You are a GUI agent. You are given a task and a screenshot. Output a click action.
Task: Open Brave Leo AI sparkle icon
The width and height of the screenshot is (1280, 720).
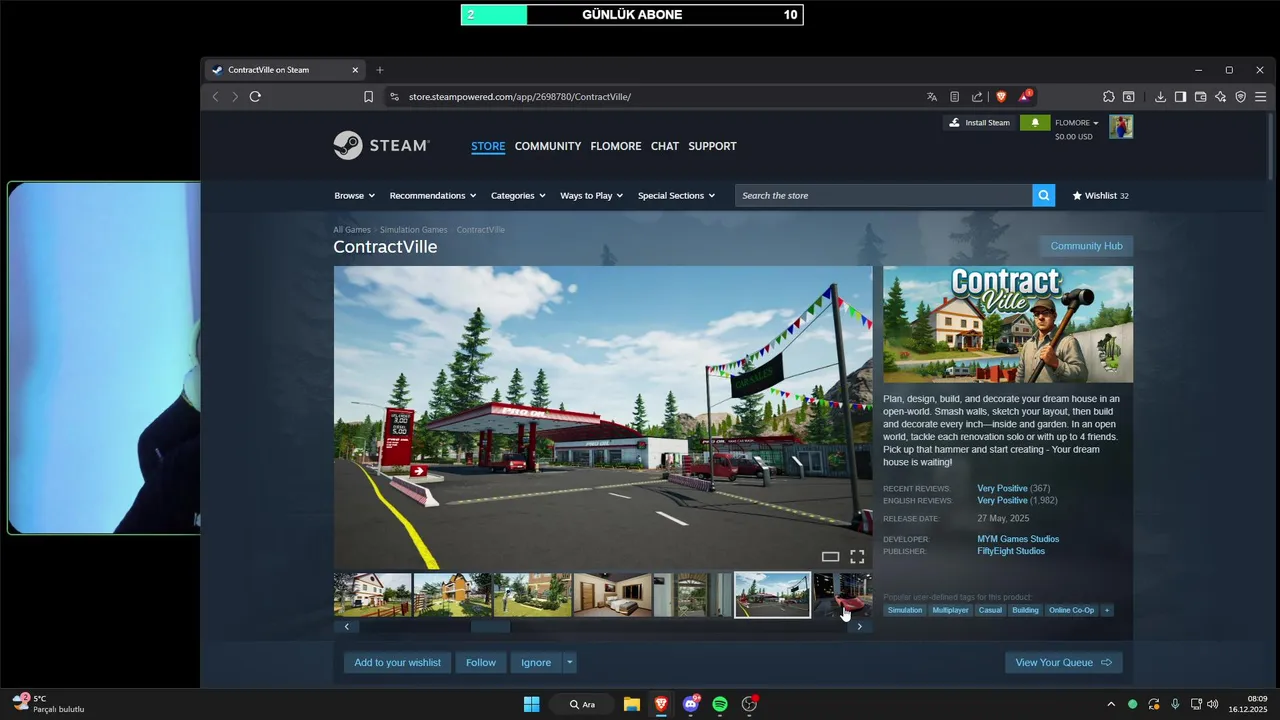(x=1220, y=97)
